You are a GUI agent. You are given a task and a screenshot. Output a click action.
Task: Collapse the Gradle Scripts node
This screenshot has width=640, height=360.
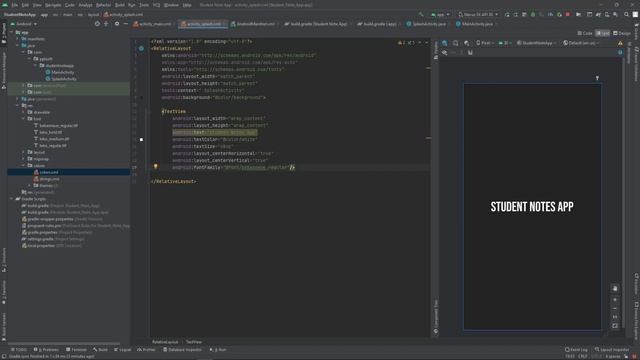pos(11,199)
